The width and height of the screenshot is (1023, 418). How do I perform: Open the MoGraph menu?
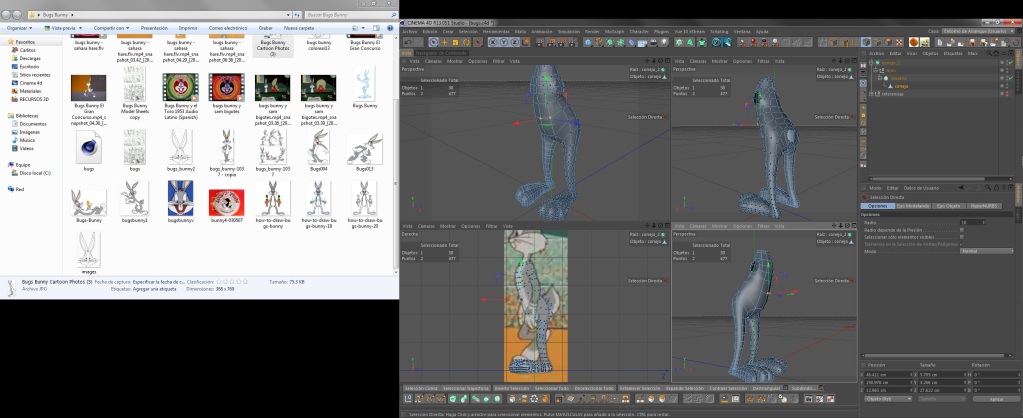pos(614,31)
